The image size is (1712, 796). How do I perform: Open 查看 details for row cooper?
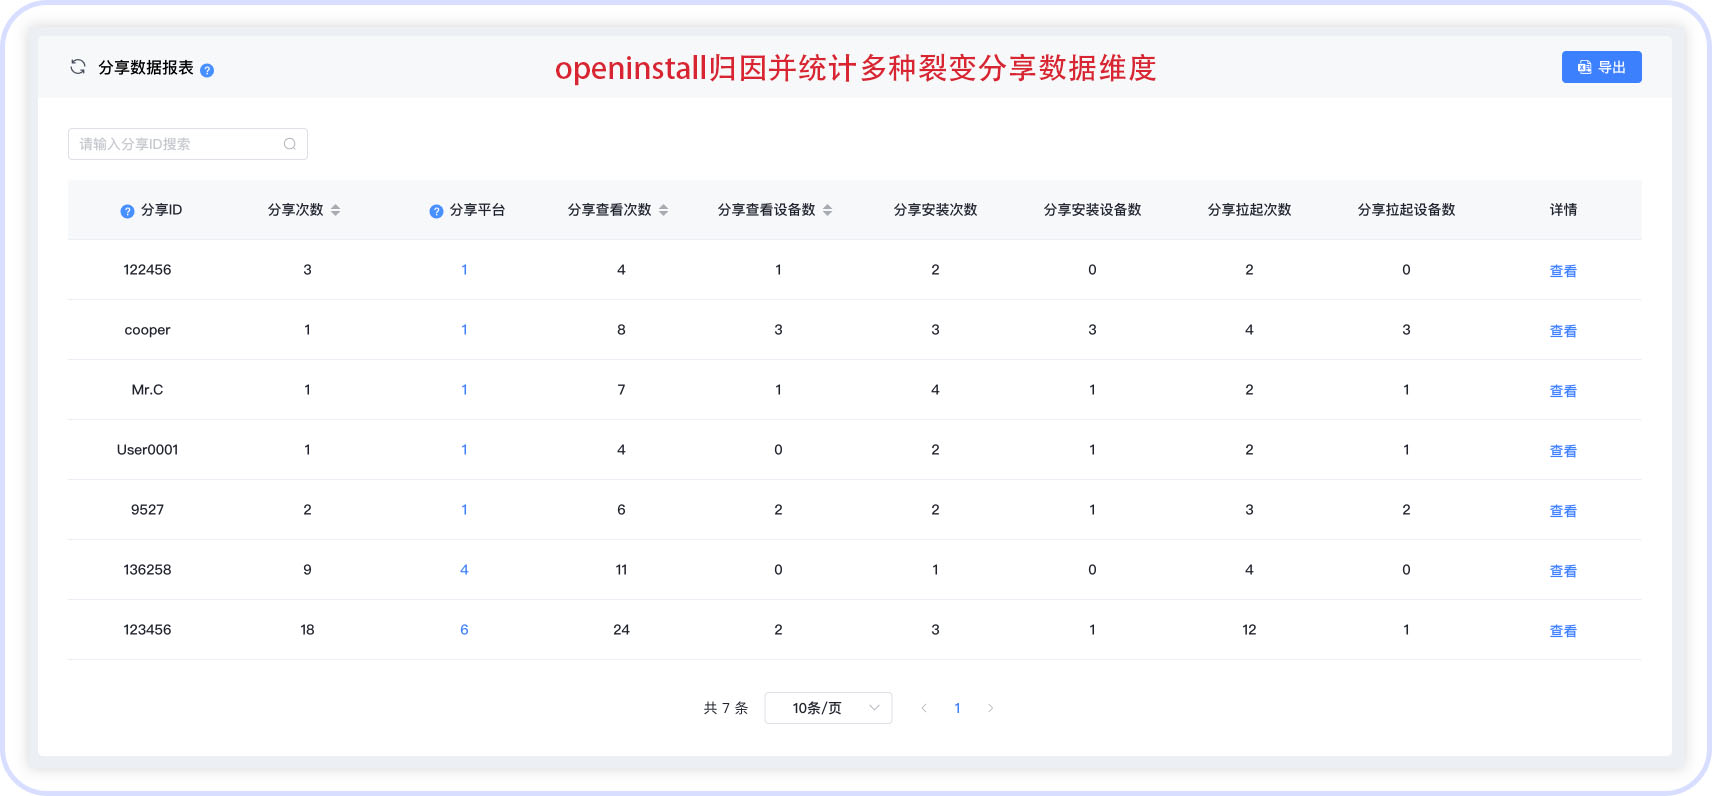pos(1563,331)
